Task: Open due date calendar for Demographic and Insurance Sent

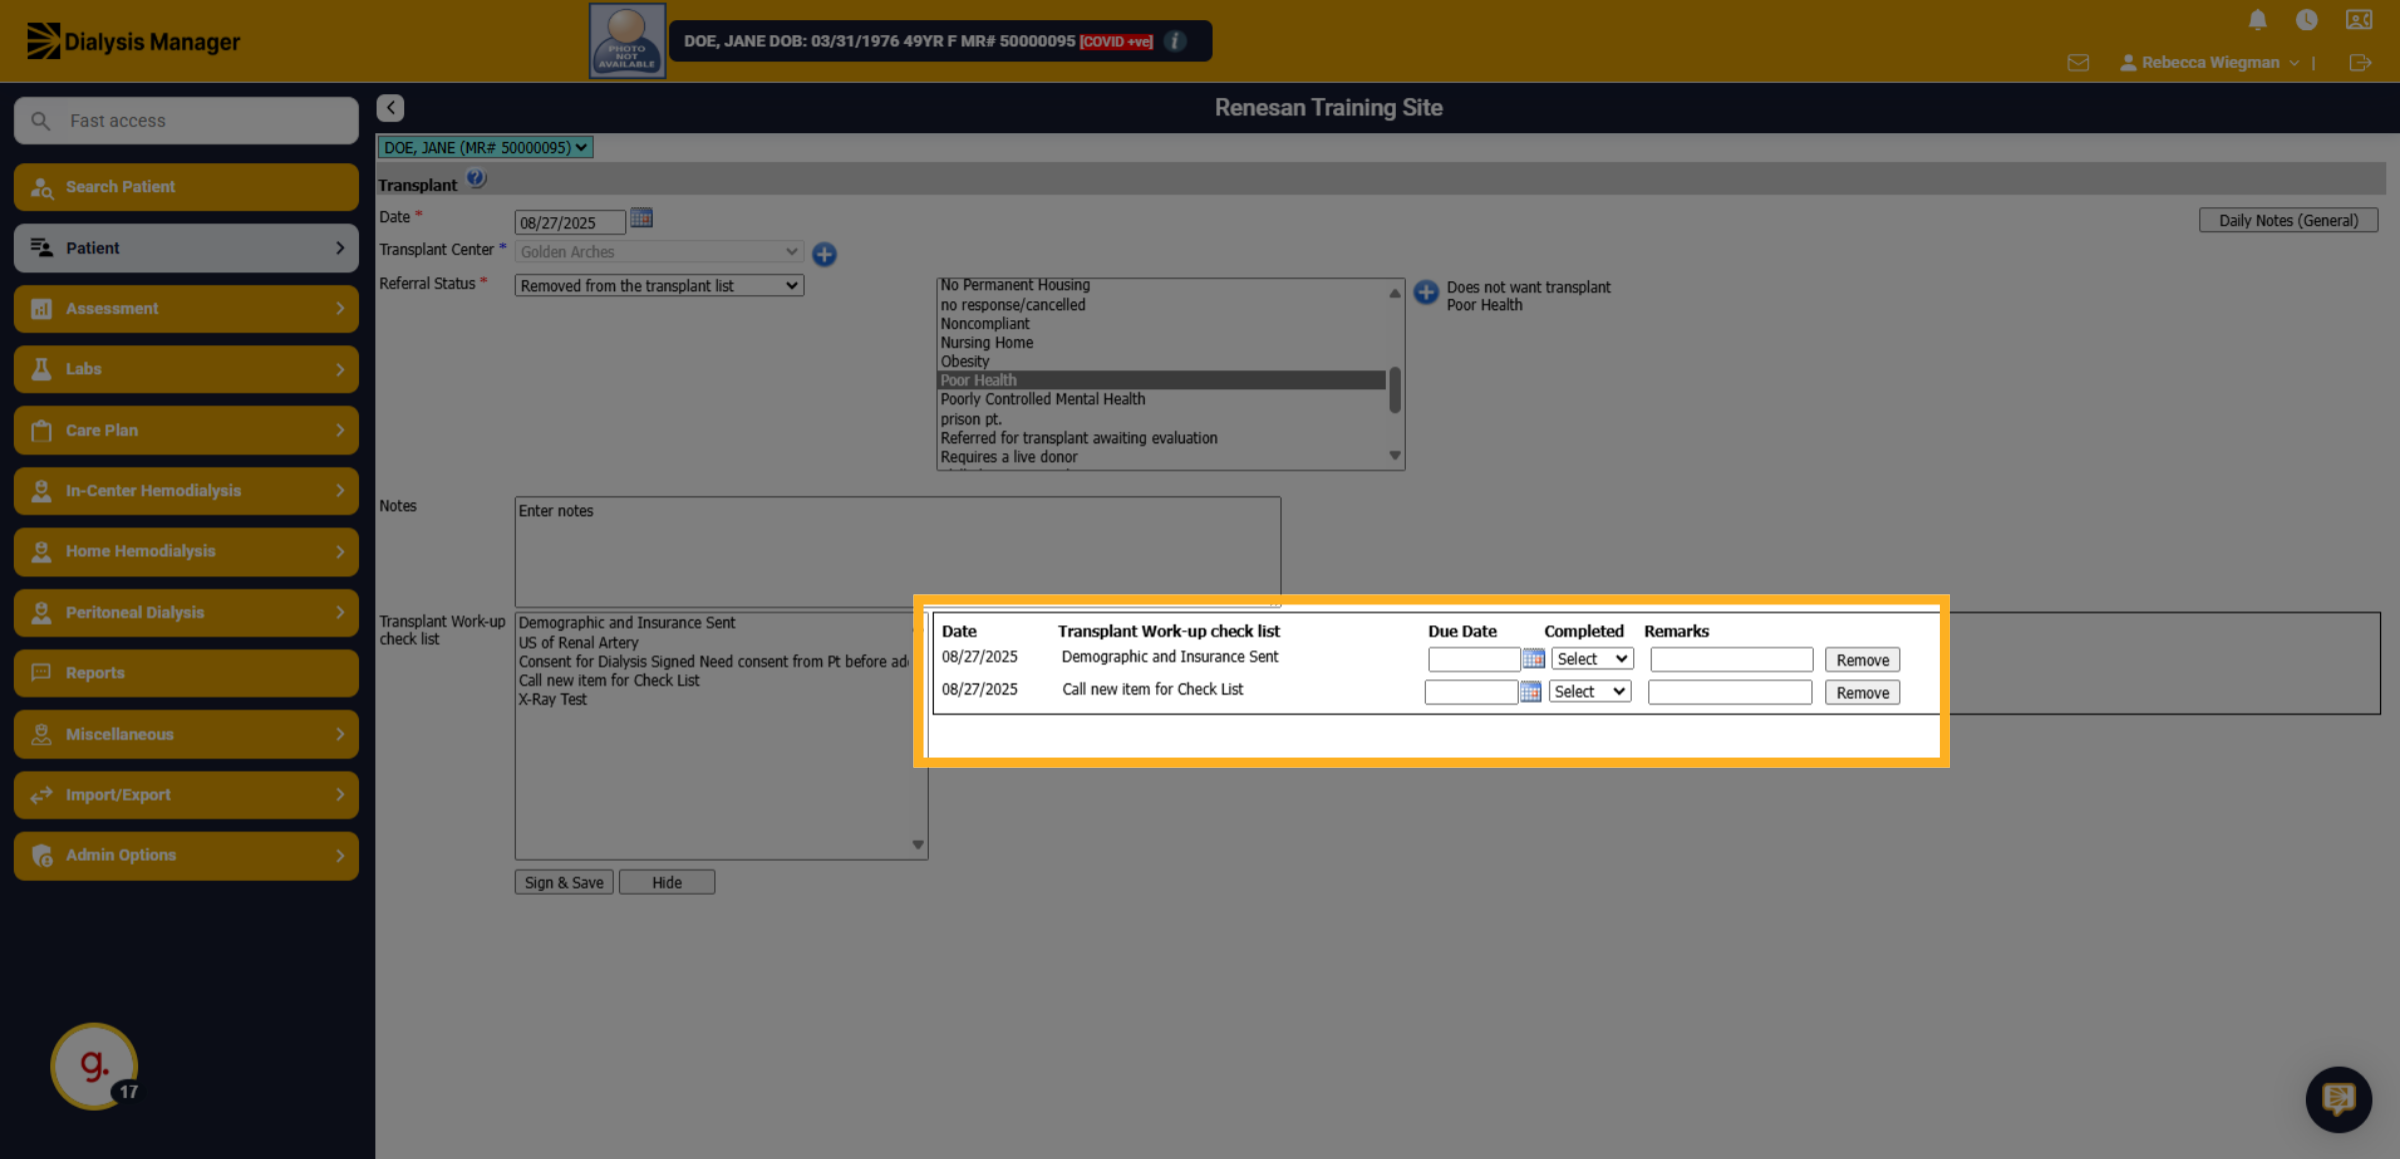Action: [1533, 659]
